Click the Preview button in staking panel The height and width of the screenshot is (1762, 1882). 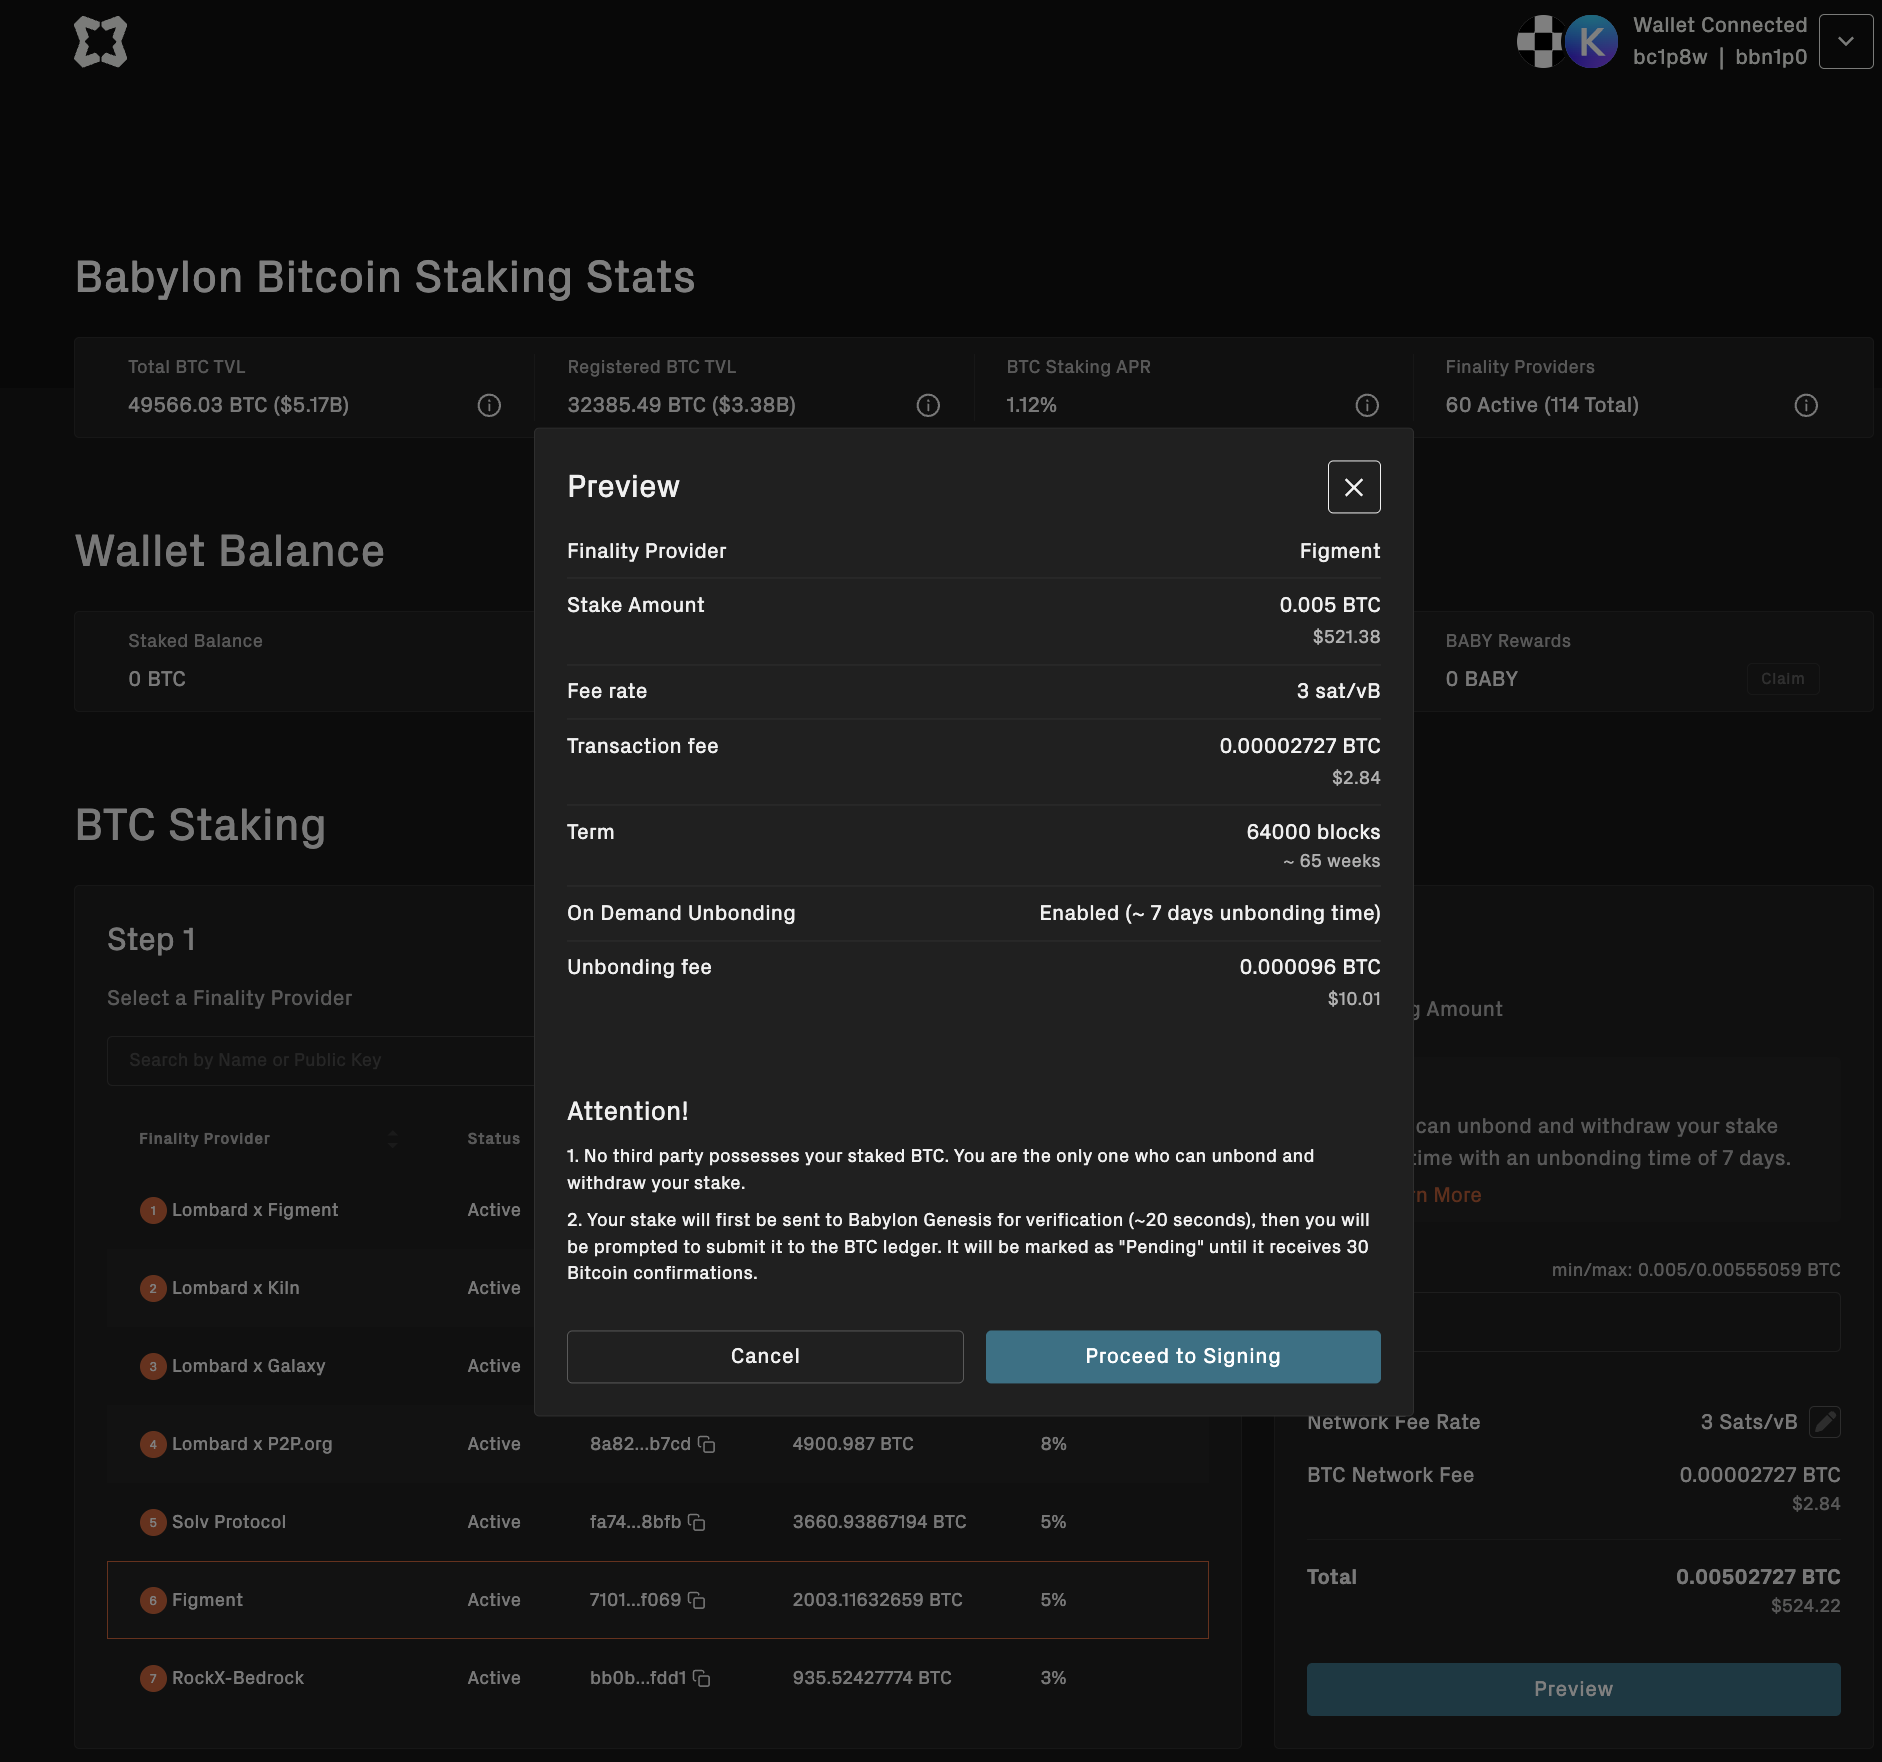click(1573, 1689)
